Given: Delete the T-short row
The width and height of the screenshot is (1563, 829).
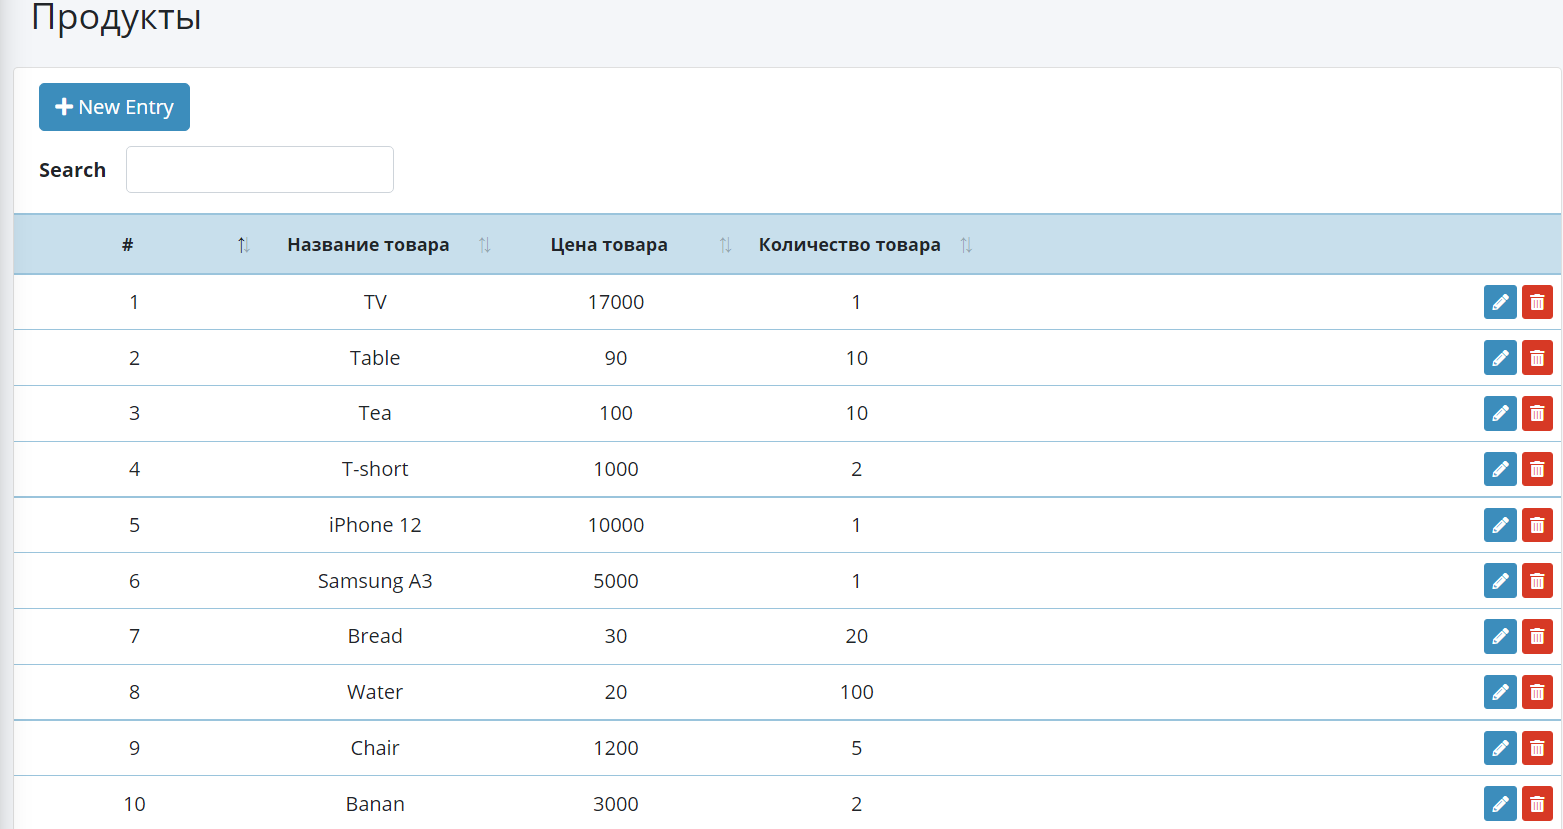Looking at the screenshot, I should (x=1537, y=469).
